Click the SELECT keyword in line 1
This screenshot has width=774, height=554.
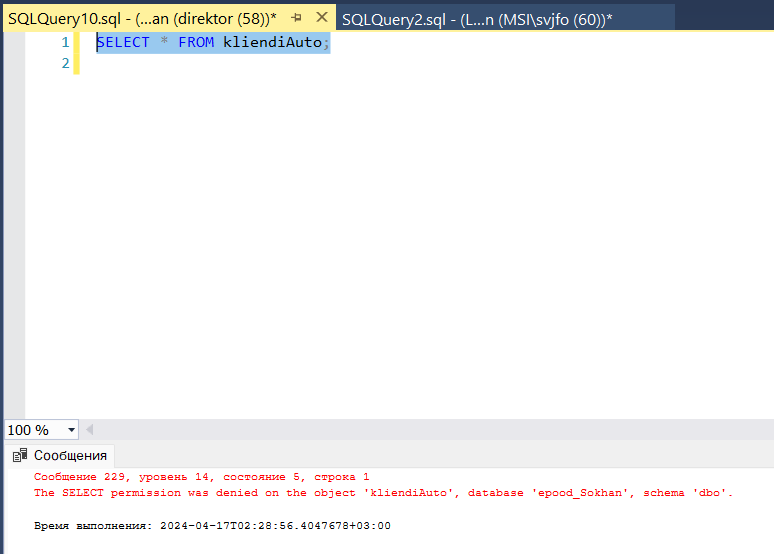123,42
